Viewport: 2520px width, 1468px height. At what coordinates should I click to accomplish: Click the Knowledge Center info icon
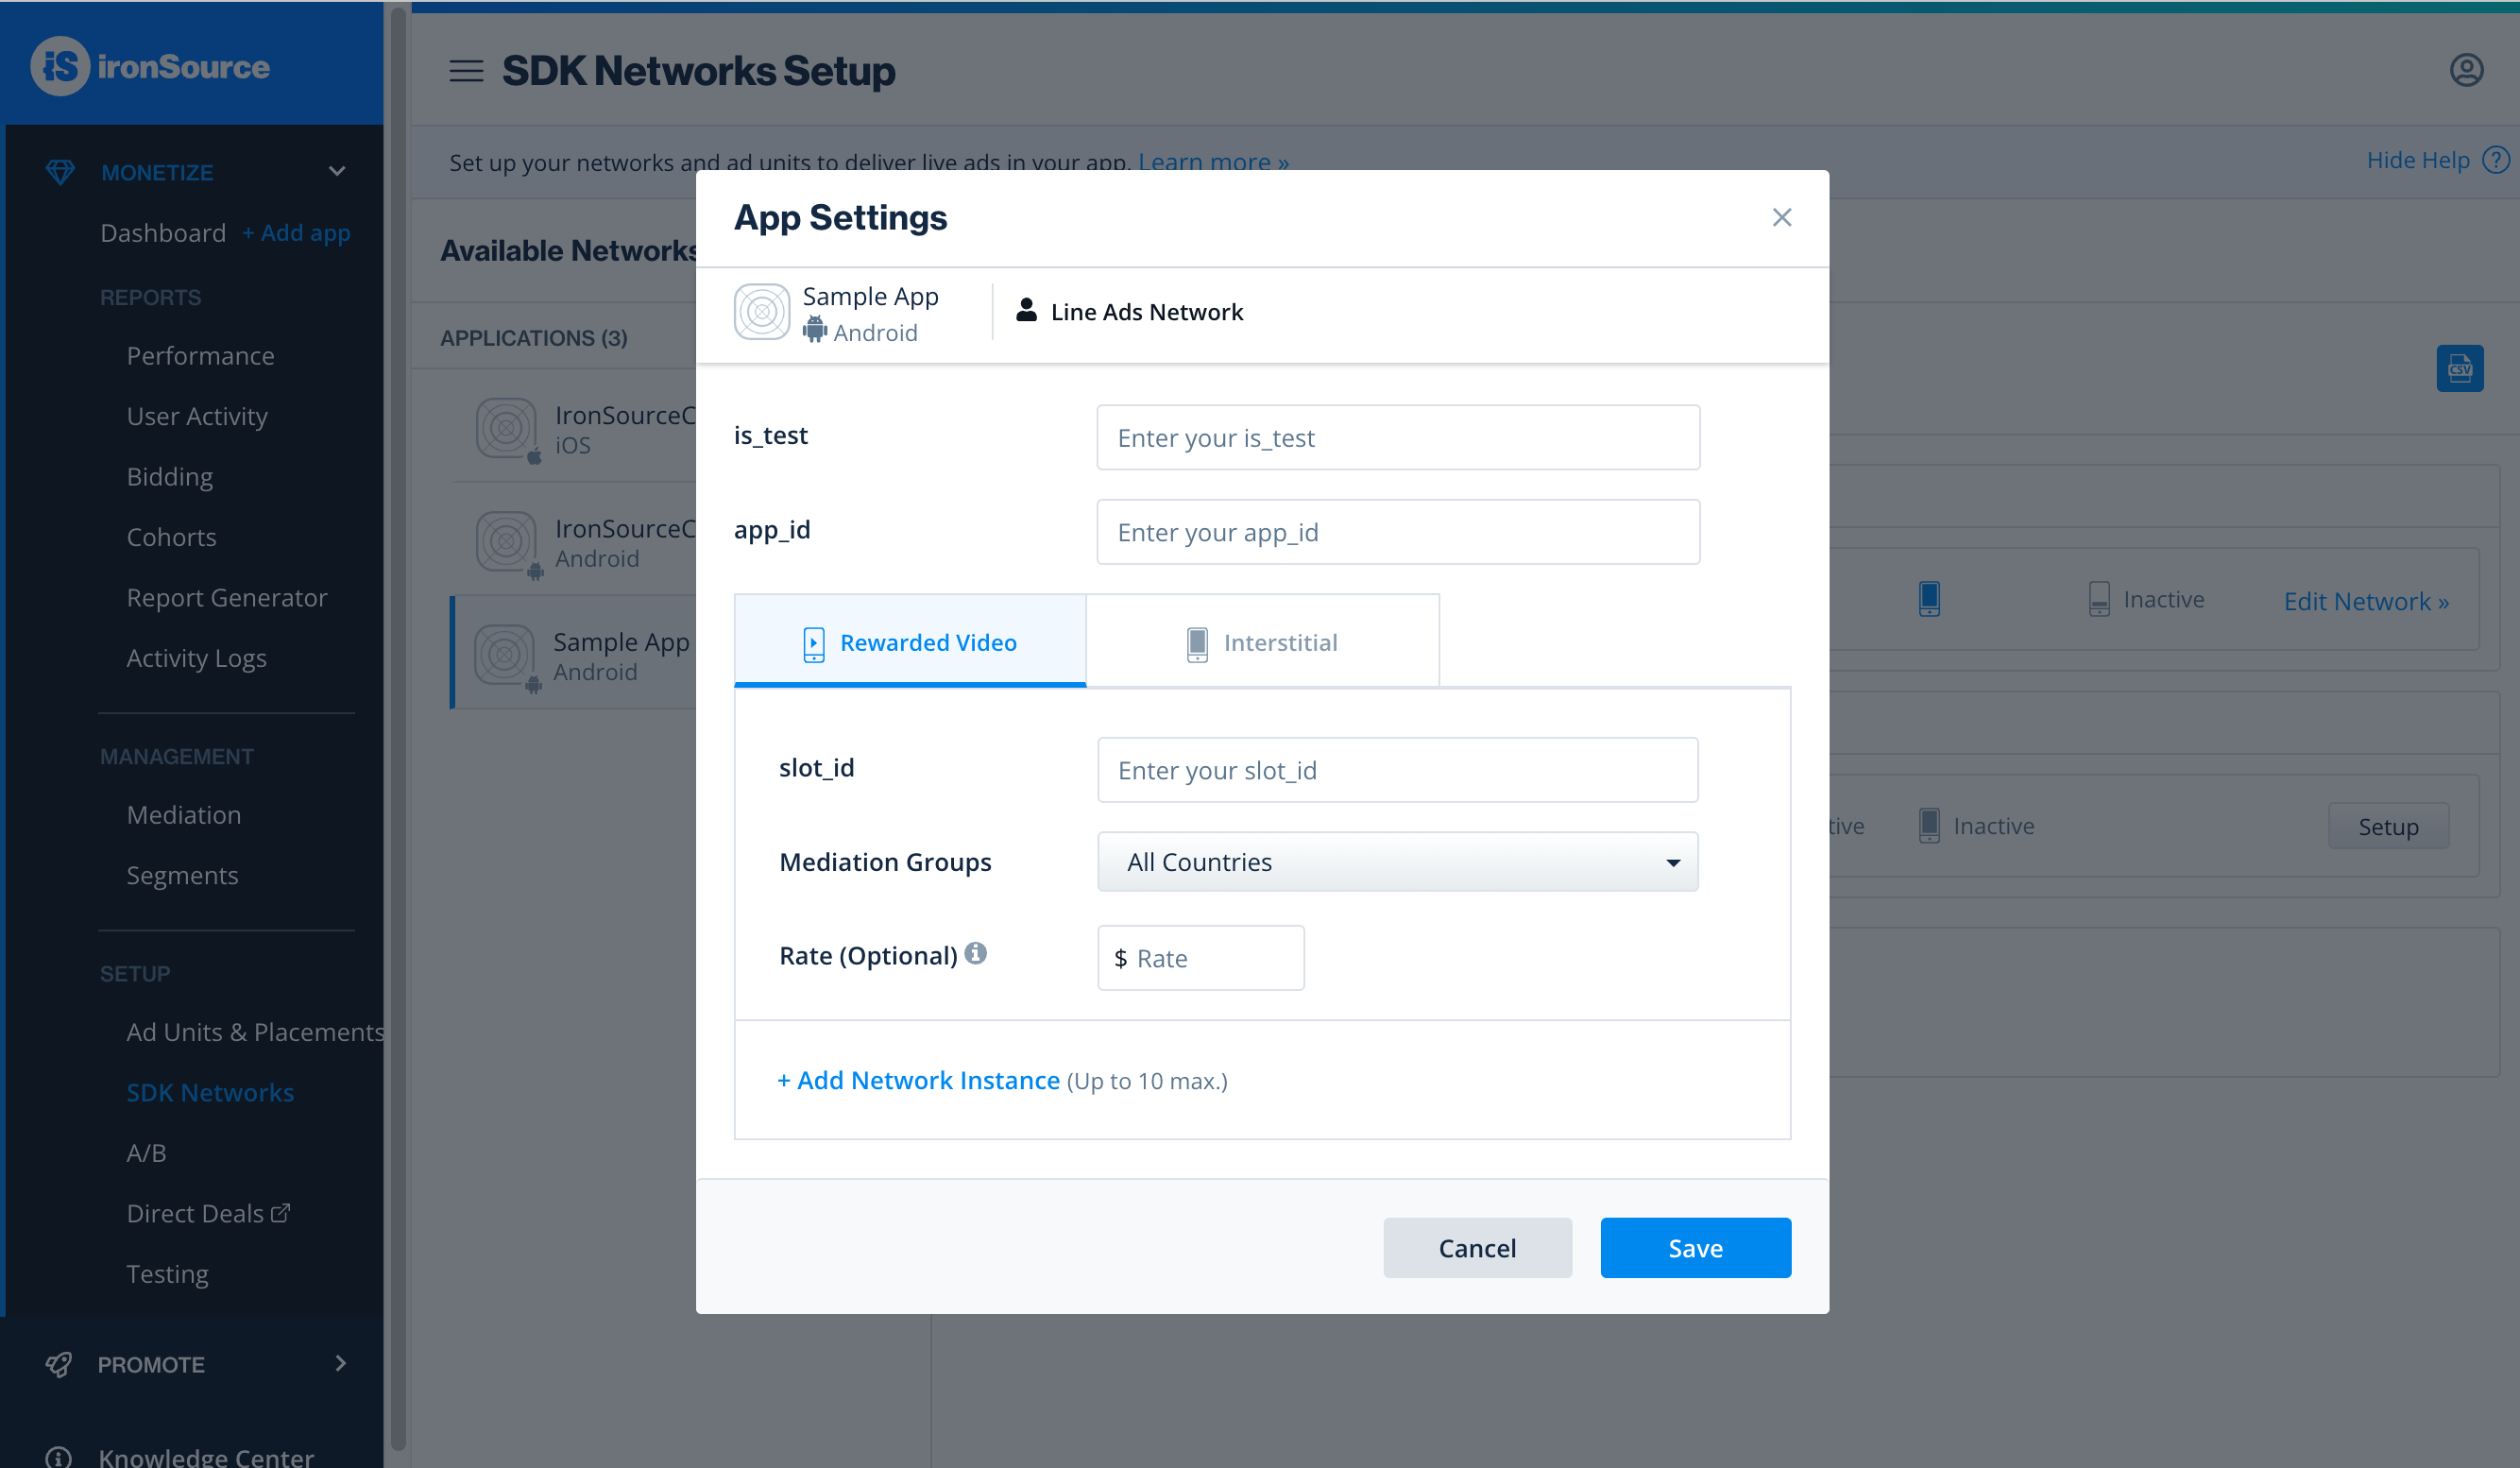(59, 1457)
